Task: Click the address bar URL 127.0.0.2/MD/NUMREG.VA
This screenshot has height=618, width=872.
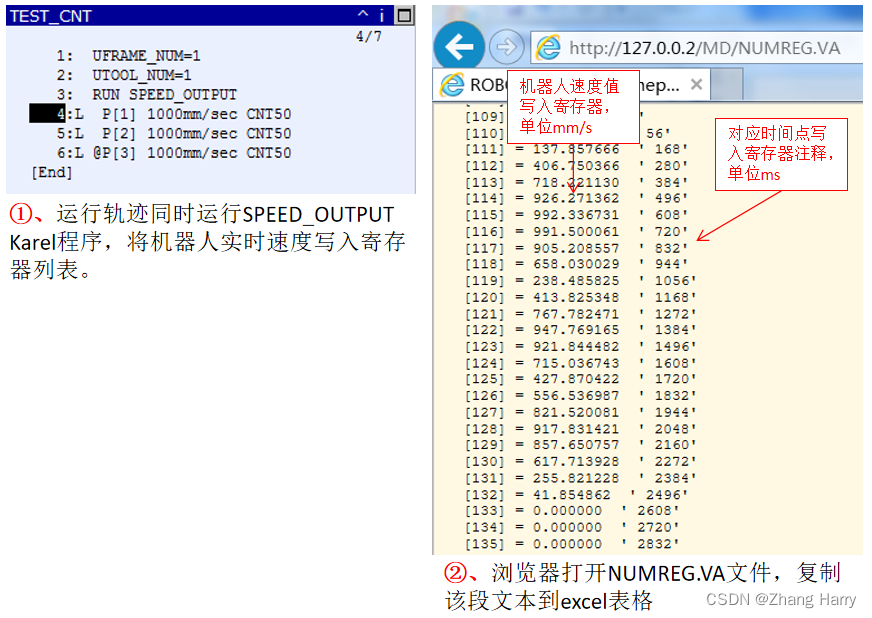Action: pyautogui.click(x=704, y=48)
